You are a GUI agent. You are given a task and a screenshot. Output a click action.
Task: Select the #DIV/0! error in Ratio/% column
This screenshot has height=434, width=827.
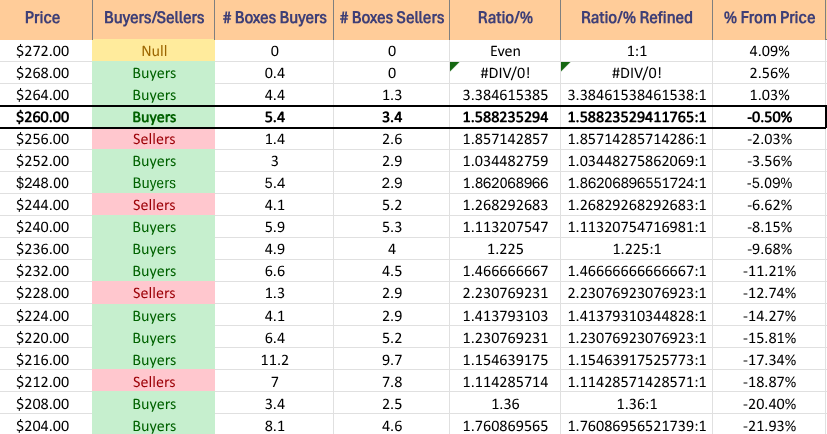(x=505, y=72)
